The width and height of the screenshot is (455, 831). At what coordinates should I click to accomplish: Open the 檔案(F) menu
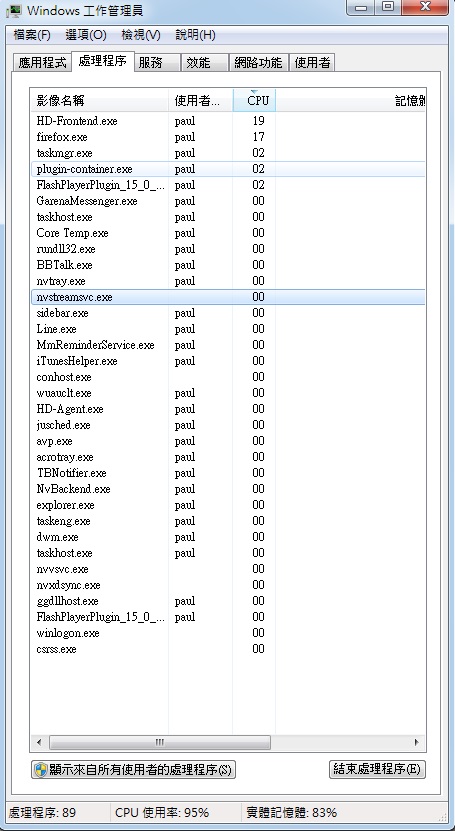[32, 36]
